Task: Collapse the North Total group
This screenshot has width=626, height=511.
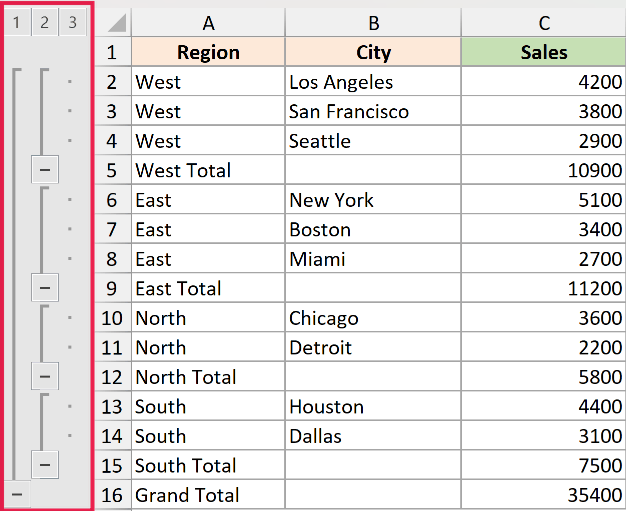Action: [x=45, y=376]
